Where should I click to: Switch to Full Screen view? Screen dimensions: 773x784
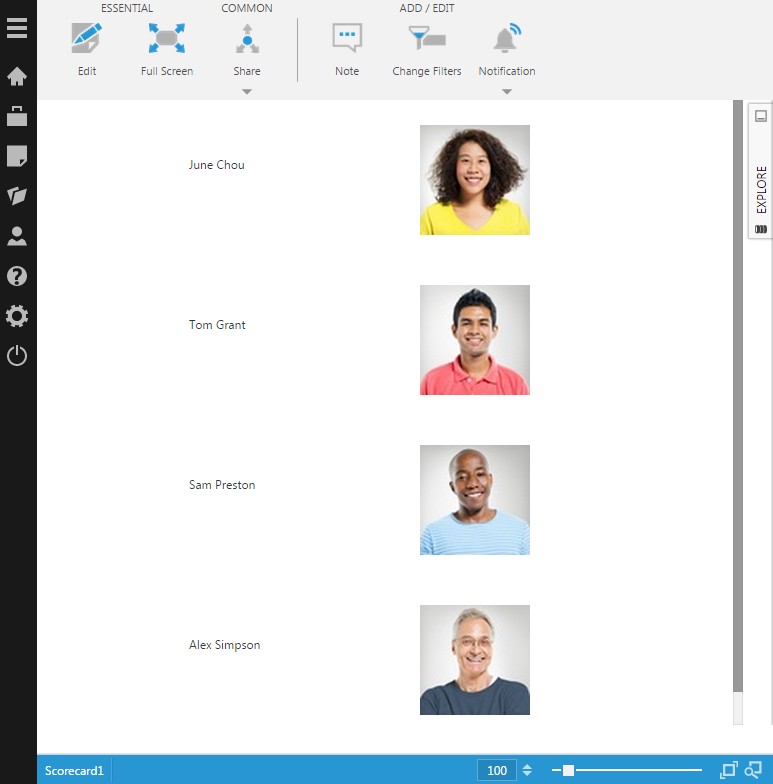(167, 49)
